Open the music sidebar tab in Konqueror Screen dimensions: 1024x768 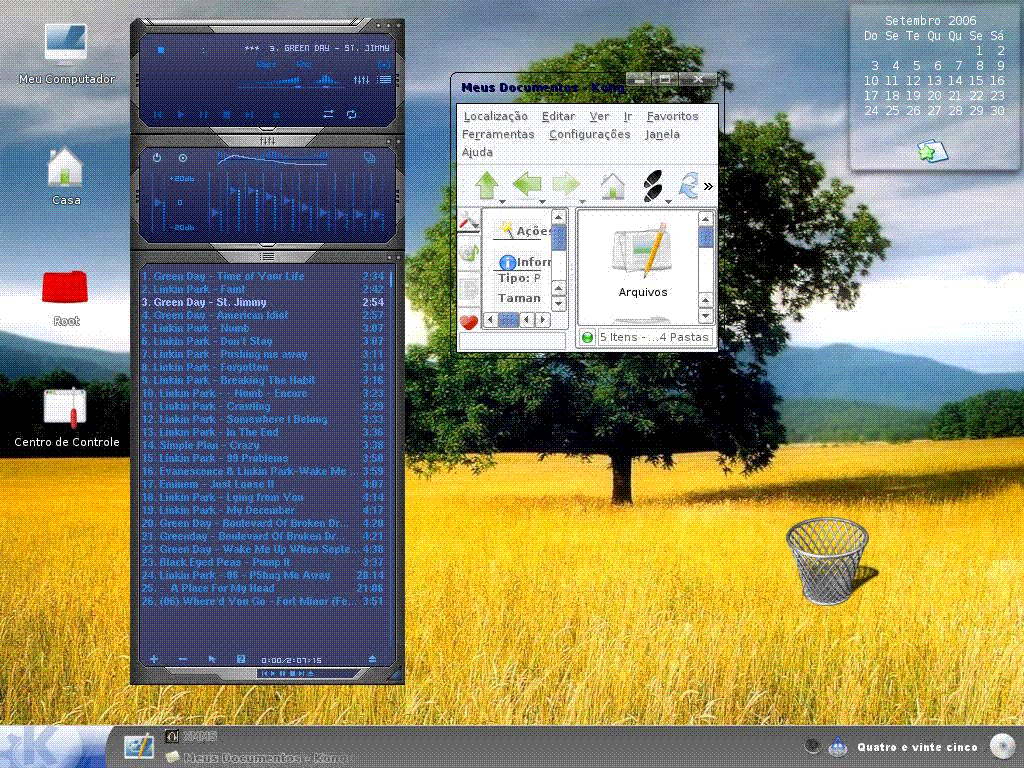(x=468, y=252)
